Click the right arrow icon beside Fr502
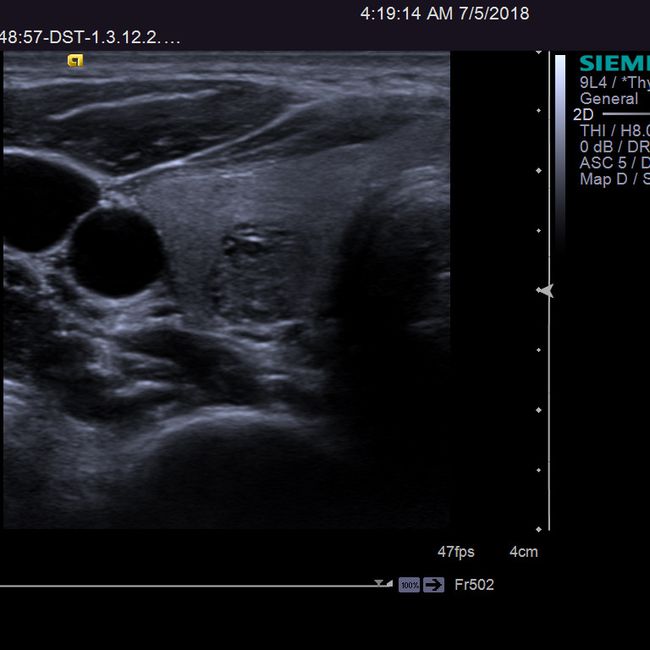The width and height of the screenshot is (650, 650). point(433,585)
